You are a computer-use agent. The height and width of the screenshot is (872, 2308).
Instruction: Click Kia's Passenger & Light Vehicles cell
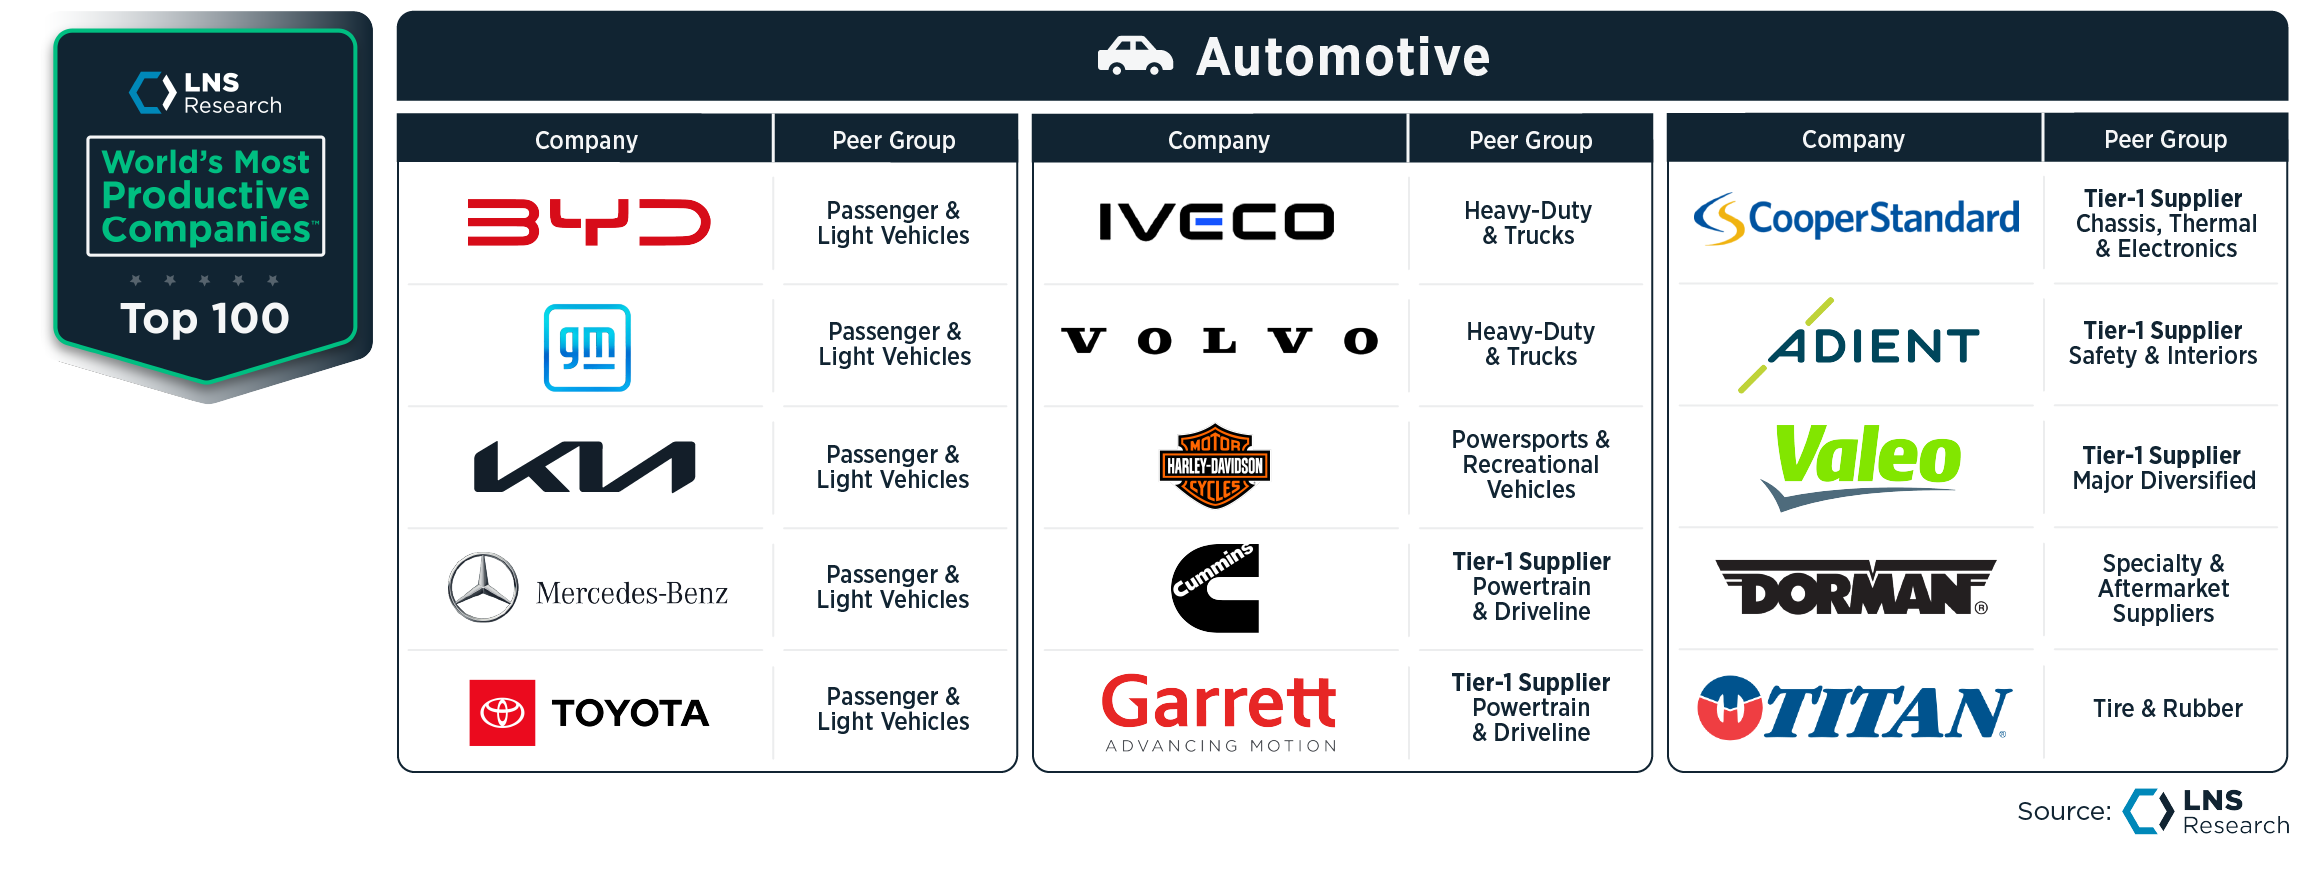coord(893,467)
